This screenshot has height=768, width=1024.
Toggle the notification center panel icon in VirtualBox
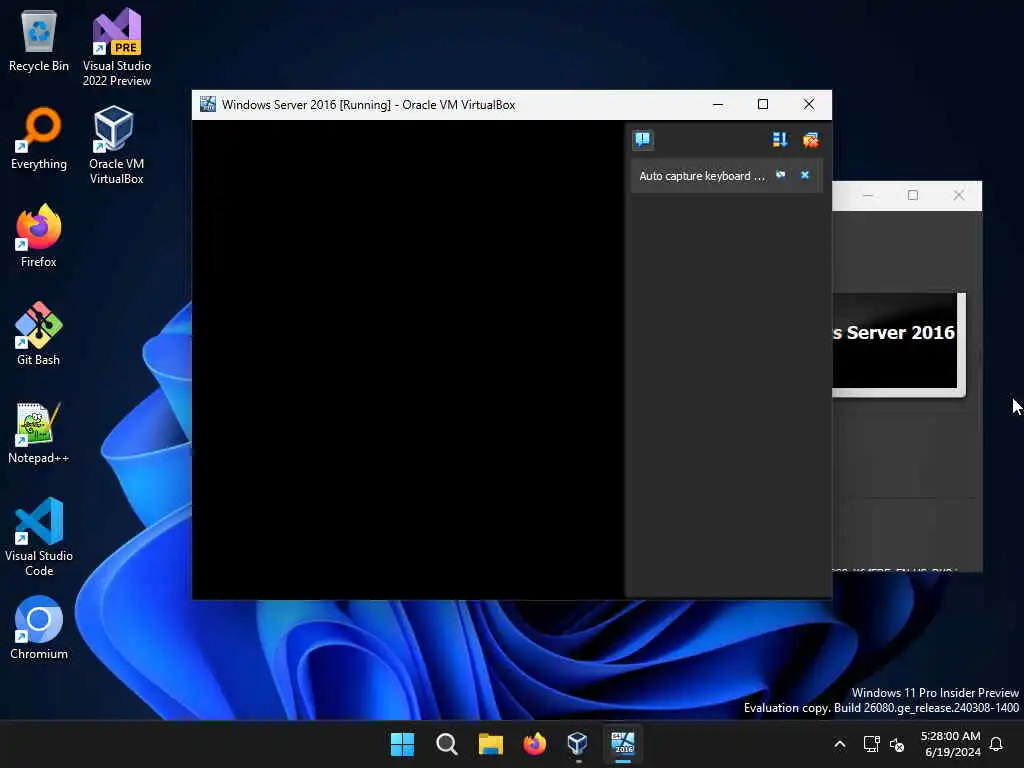(x=643, y=140)
